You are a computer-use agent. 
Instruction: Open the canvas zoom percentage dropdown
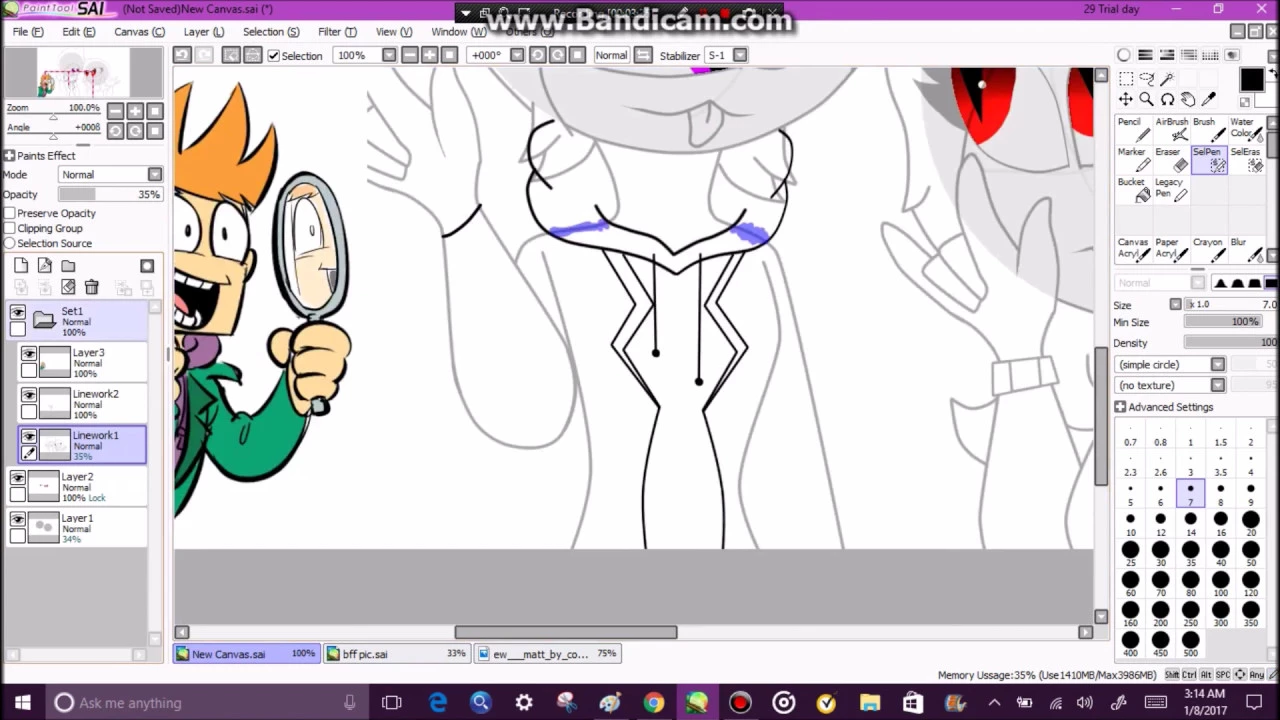pyautogui.click(x=389, y=55)
